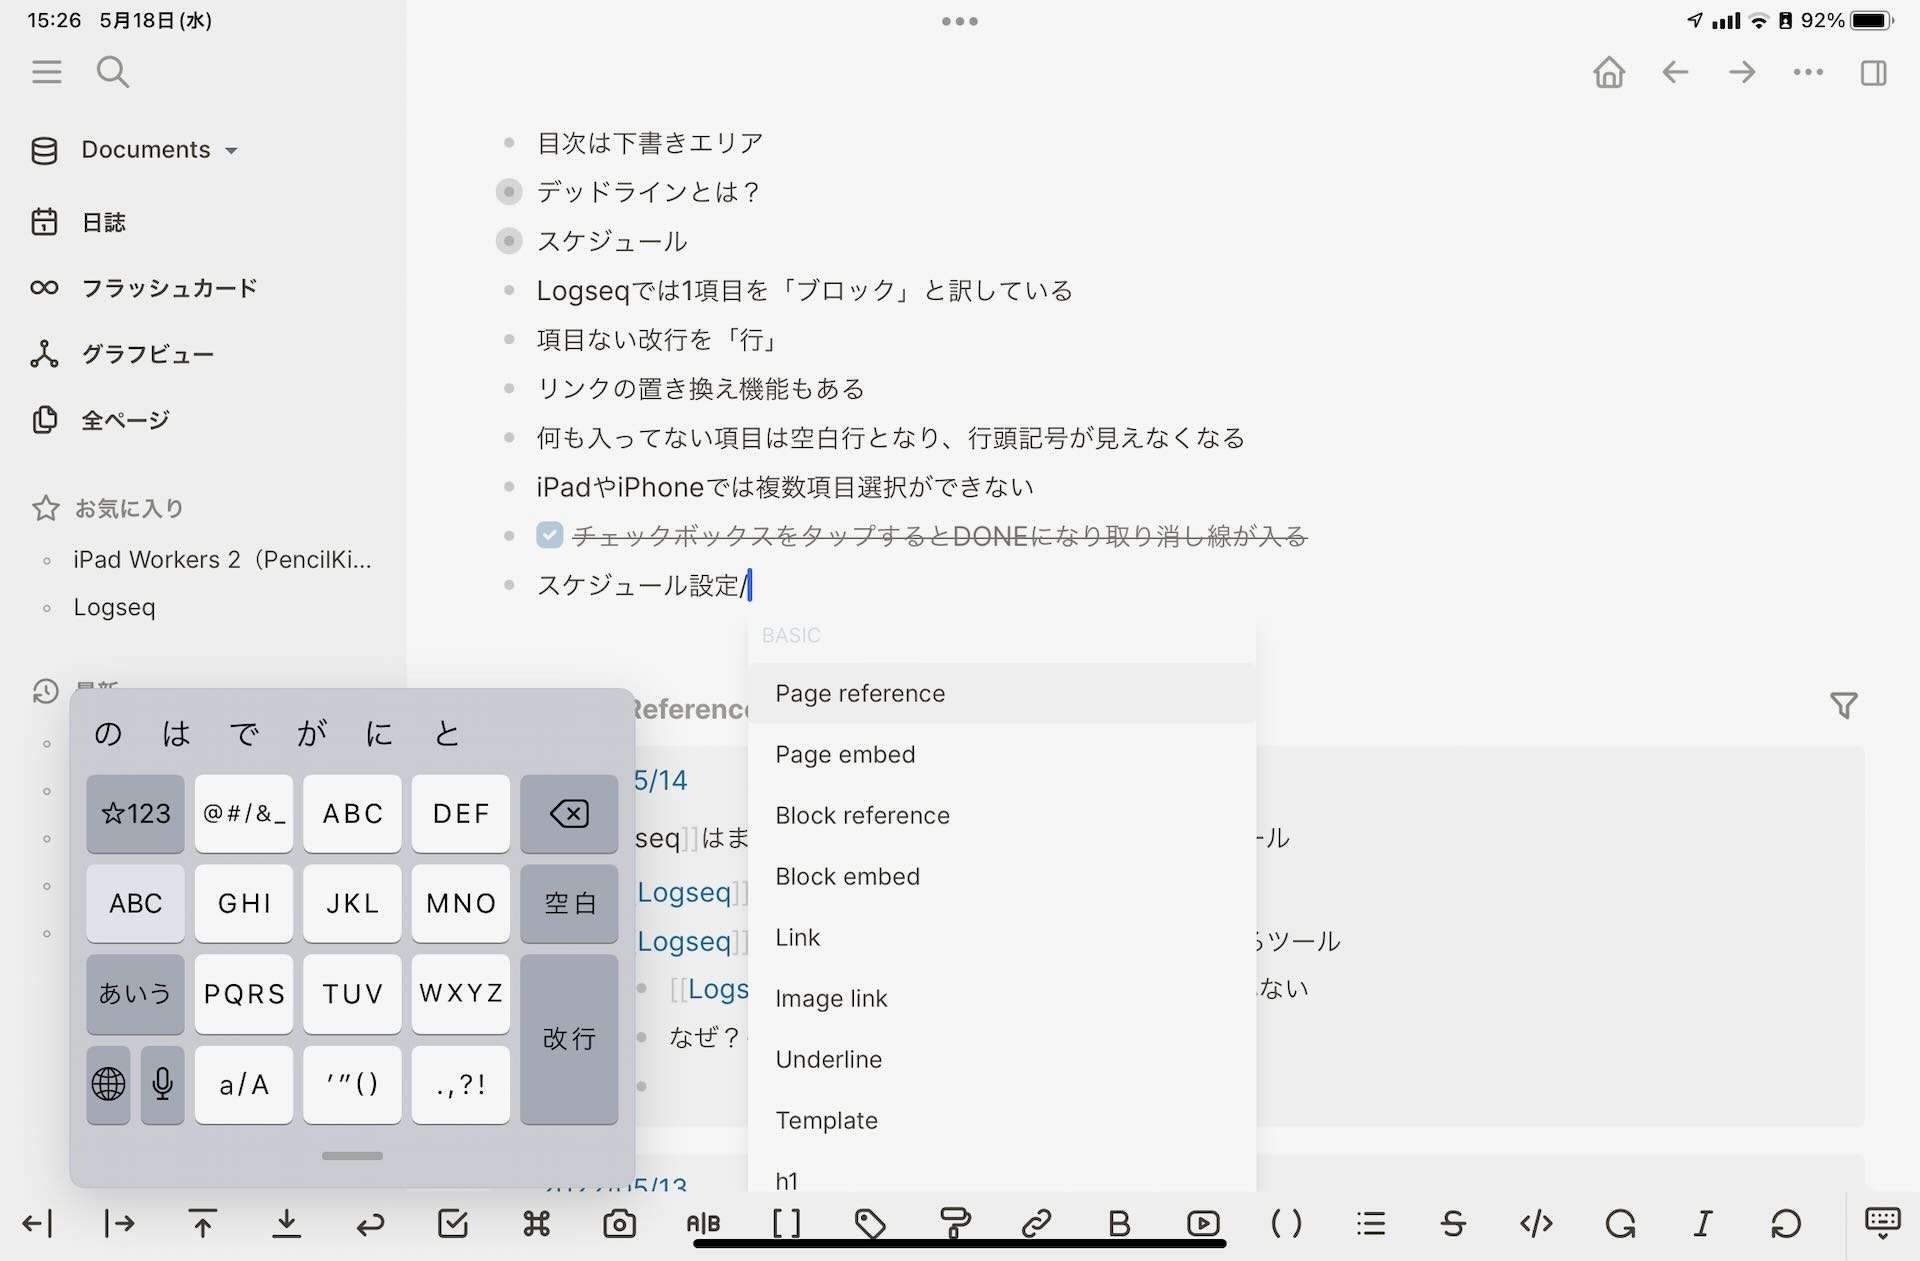Switch keyboard to あいう input mode

pos(135,994)
